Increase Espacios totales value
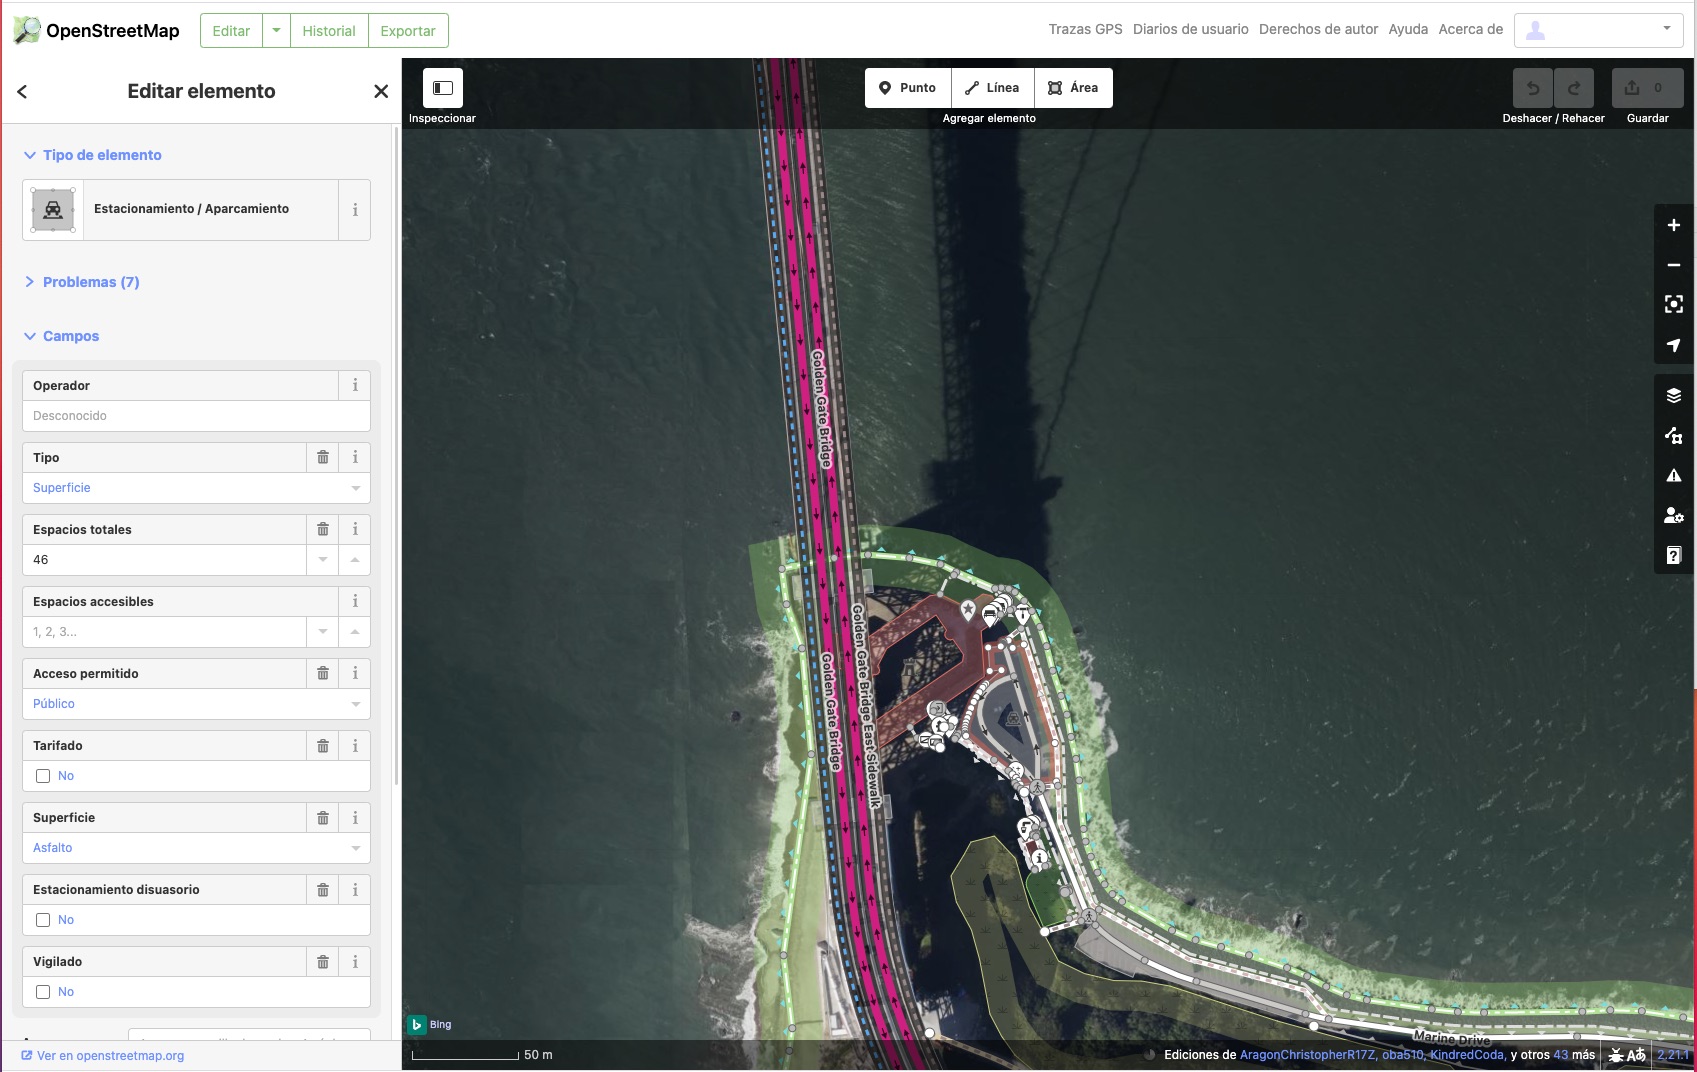 tap(355, 560)
